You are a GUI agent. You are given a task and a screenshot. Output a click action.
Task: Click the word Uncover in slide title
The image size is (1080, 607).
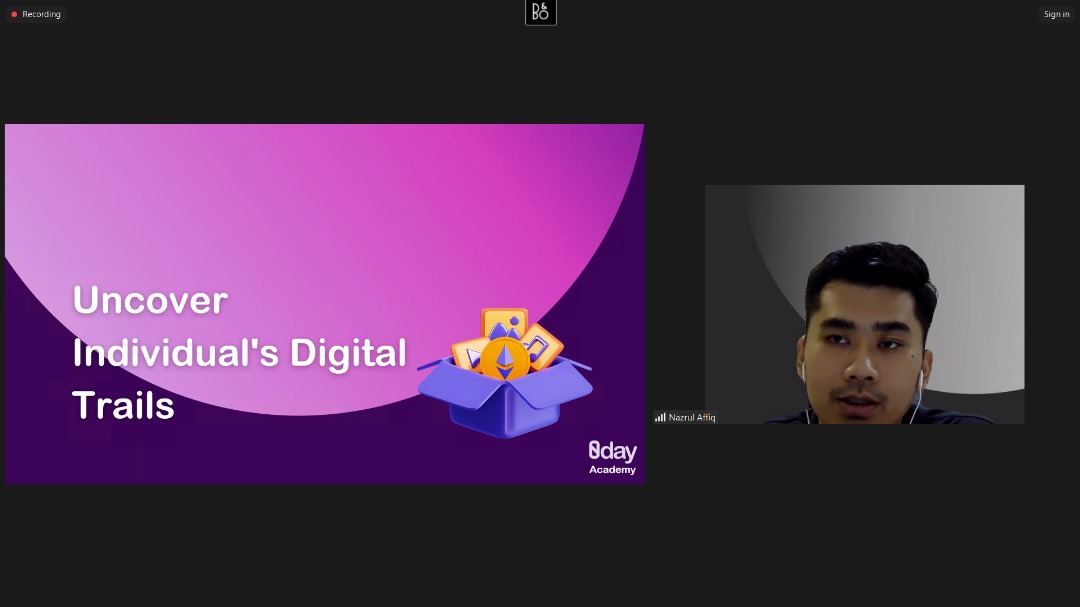(150, 300)
